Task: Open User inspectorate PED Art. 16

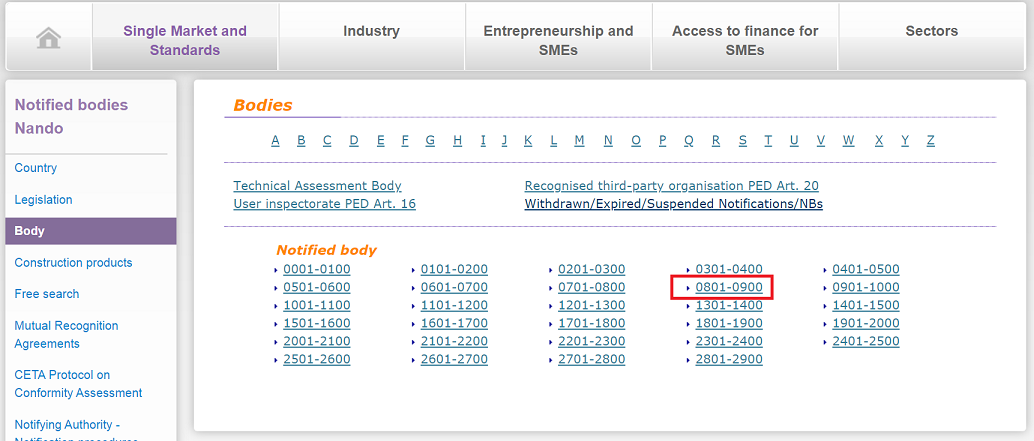Action: (324, 204)
